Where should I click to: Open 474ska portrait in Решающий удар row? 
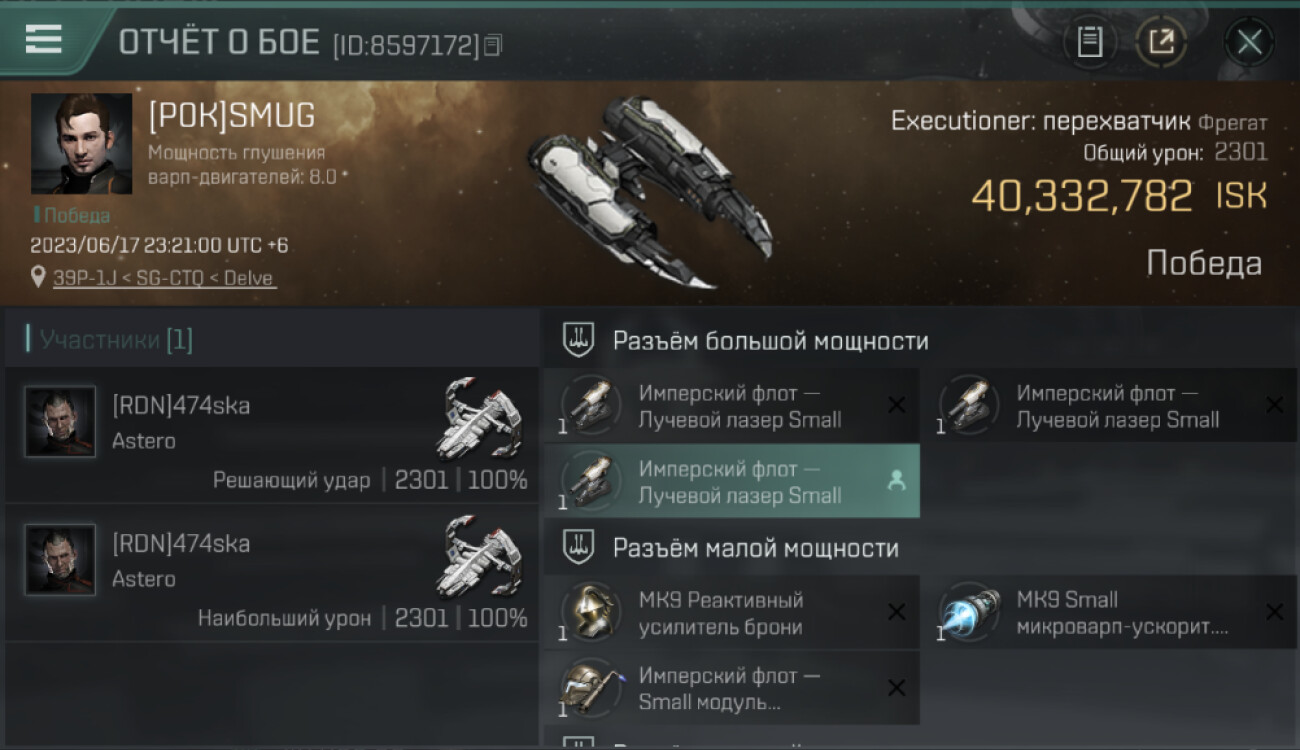point(61,422)
